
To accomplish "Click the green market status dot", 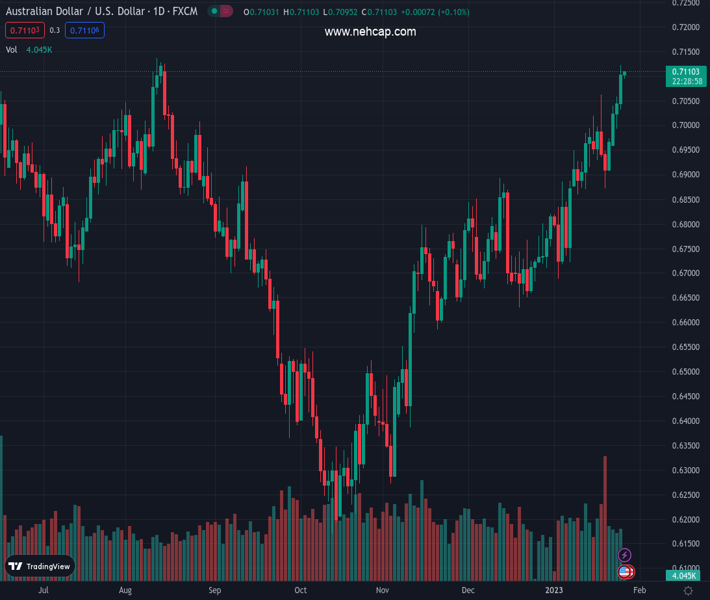I will 214,12.
